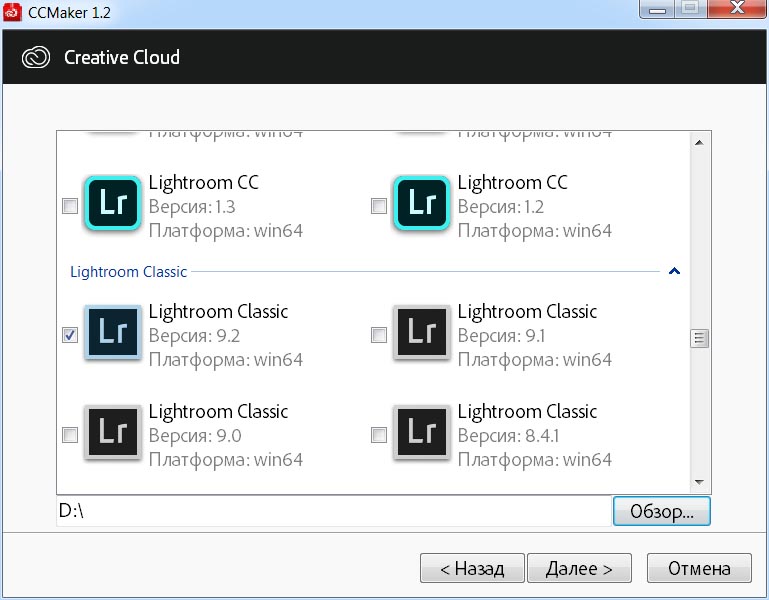The image size is (769, 600).
Task: Click the Creative Cloud logo in header
Action: [36, 57]
